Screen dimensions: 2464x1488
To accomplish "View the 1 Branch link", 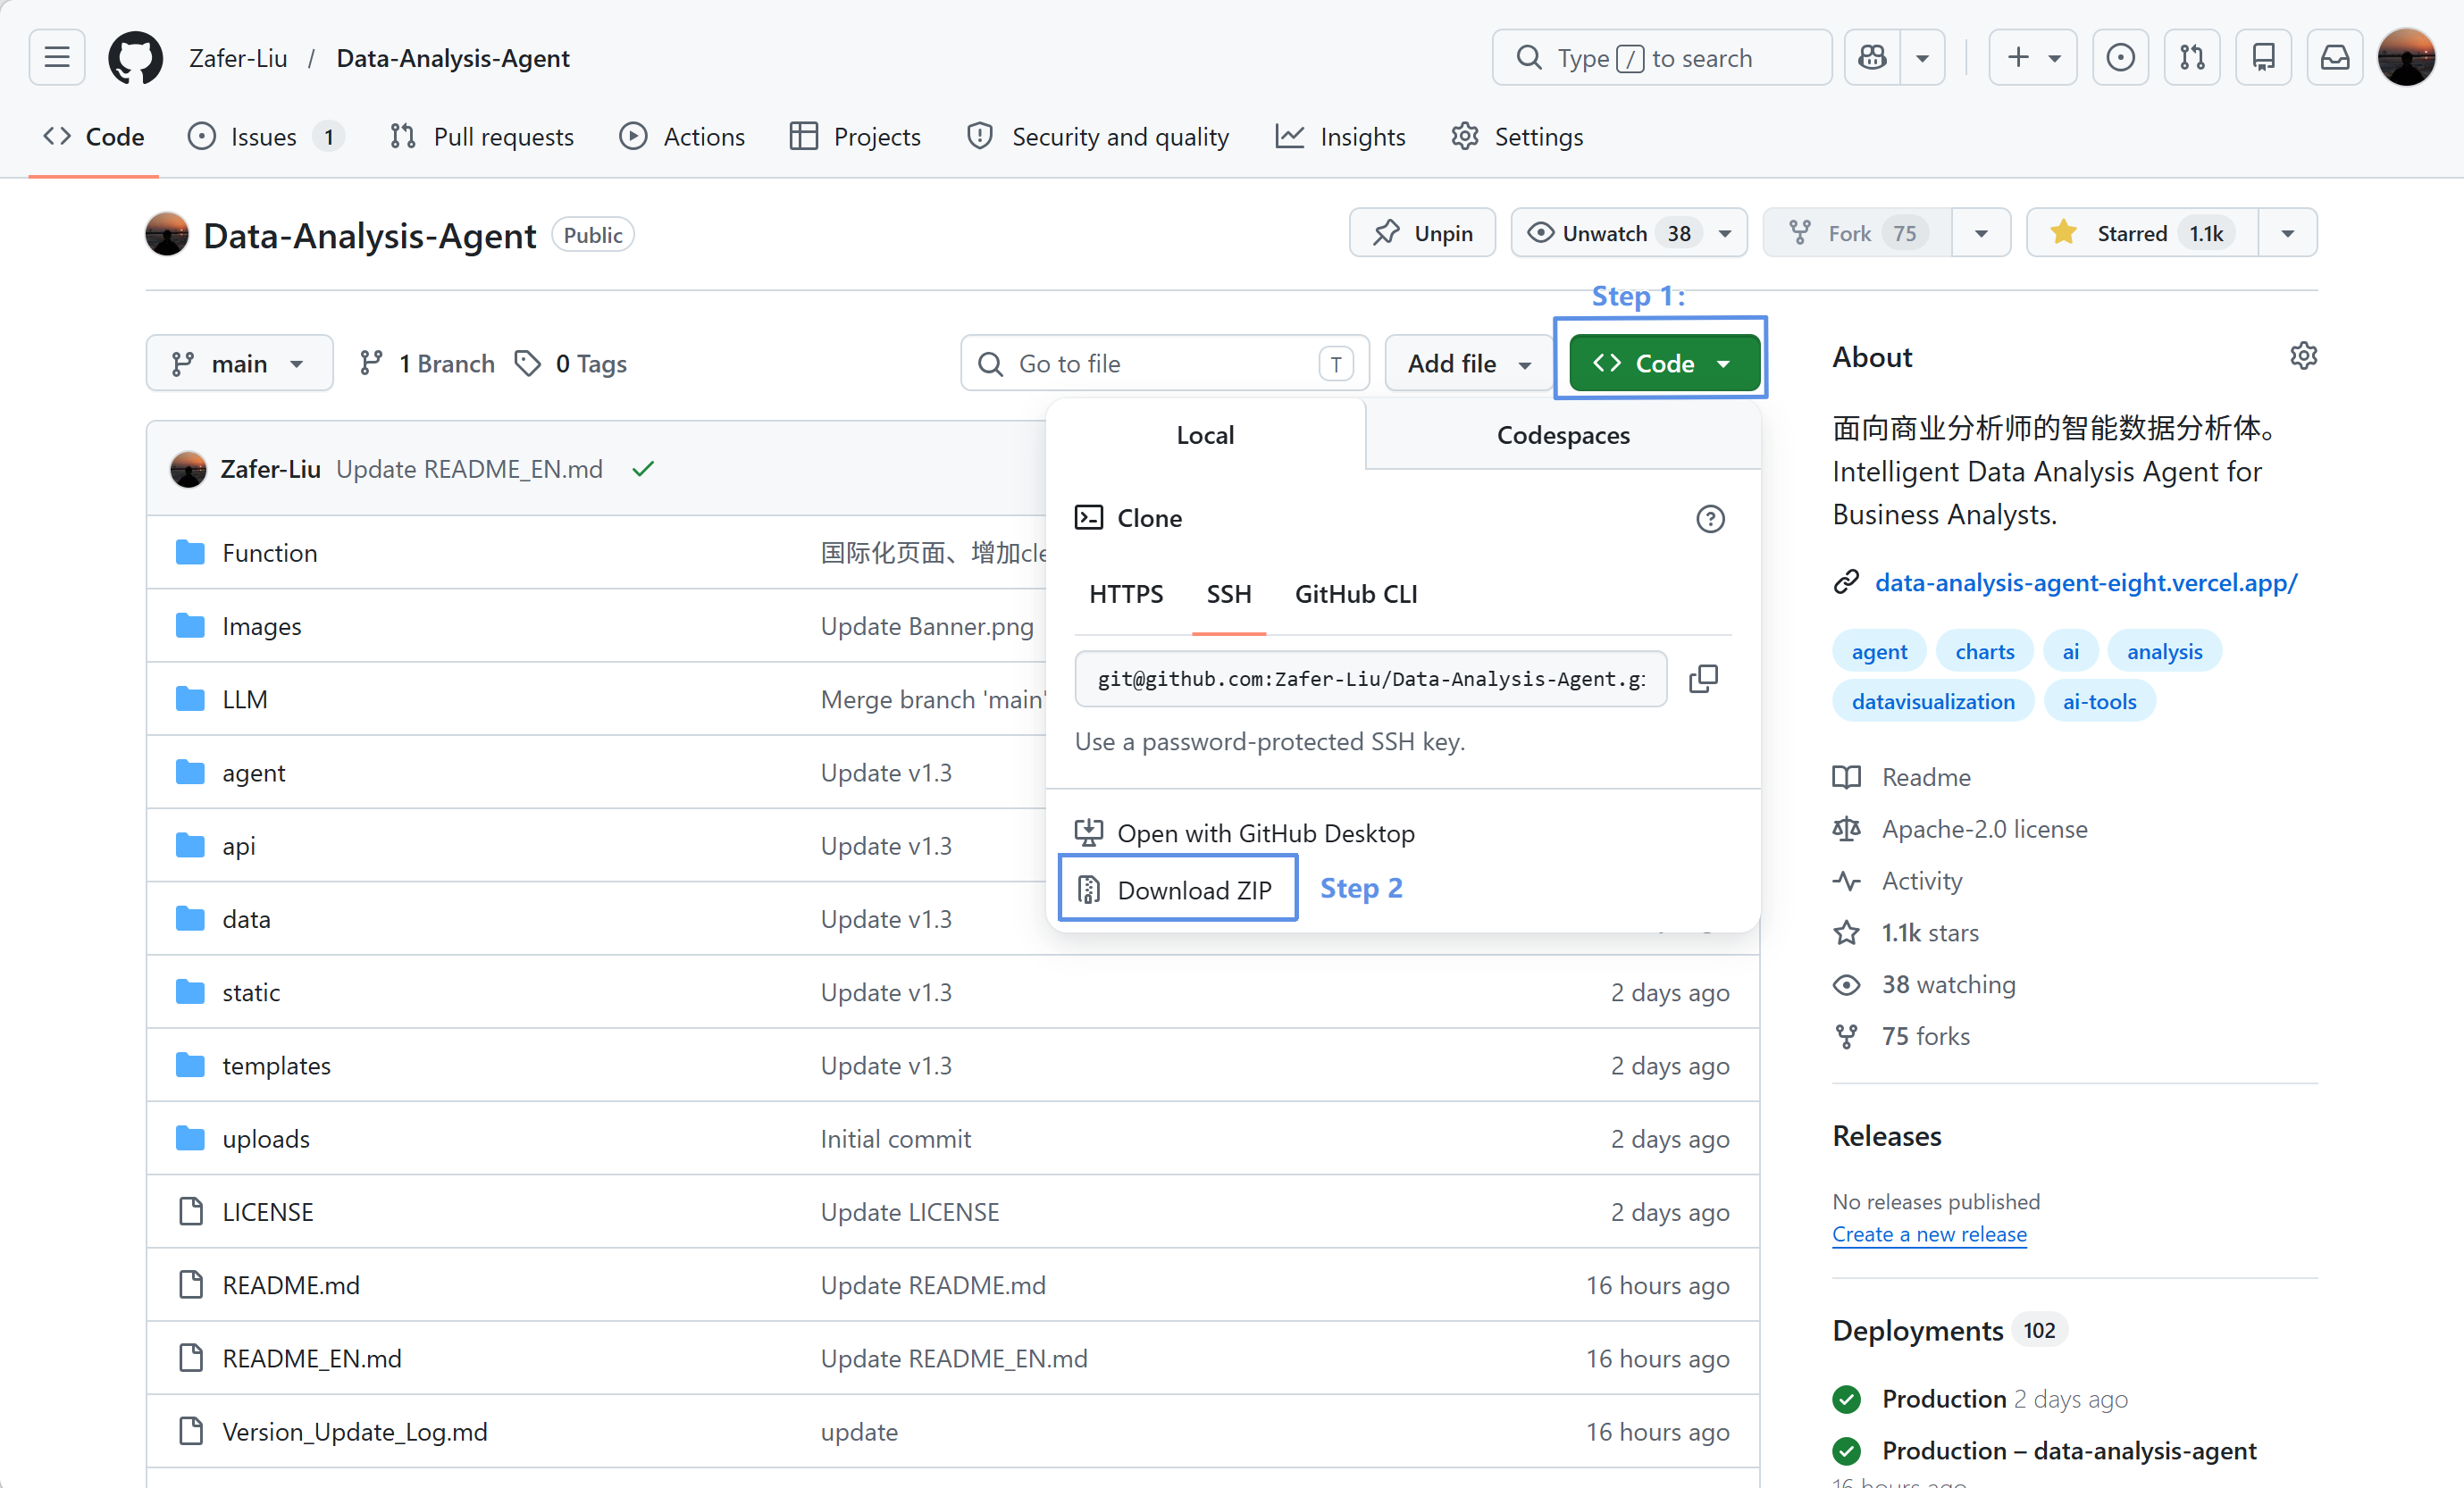I will (x=427, y=363).
